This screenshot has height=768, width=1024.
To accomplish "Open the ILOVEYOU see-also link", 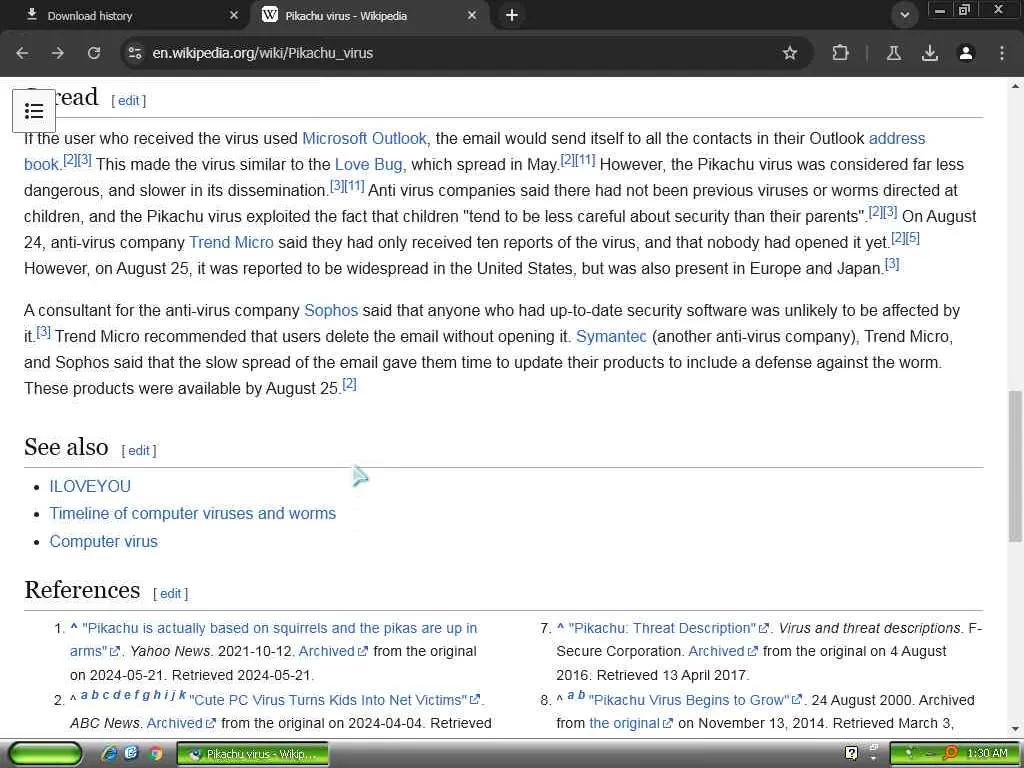I will point(90,487).
